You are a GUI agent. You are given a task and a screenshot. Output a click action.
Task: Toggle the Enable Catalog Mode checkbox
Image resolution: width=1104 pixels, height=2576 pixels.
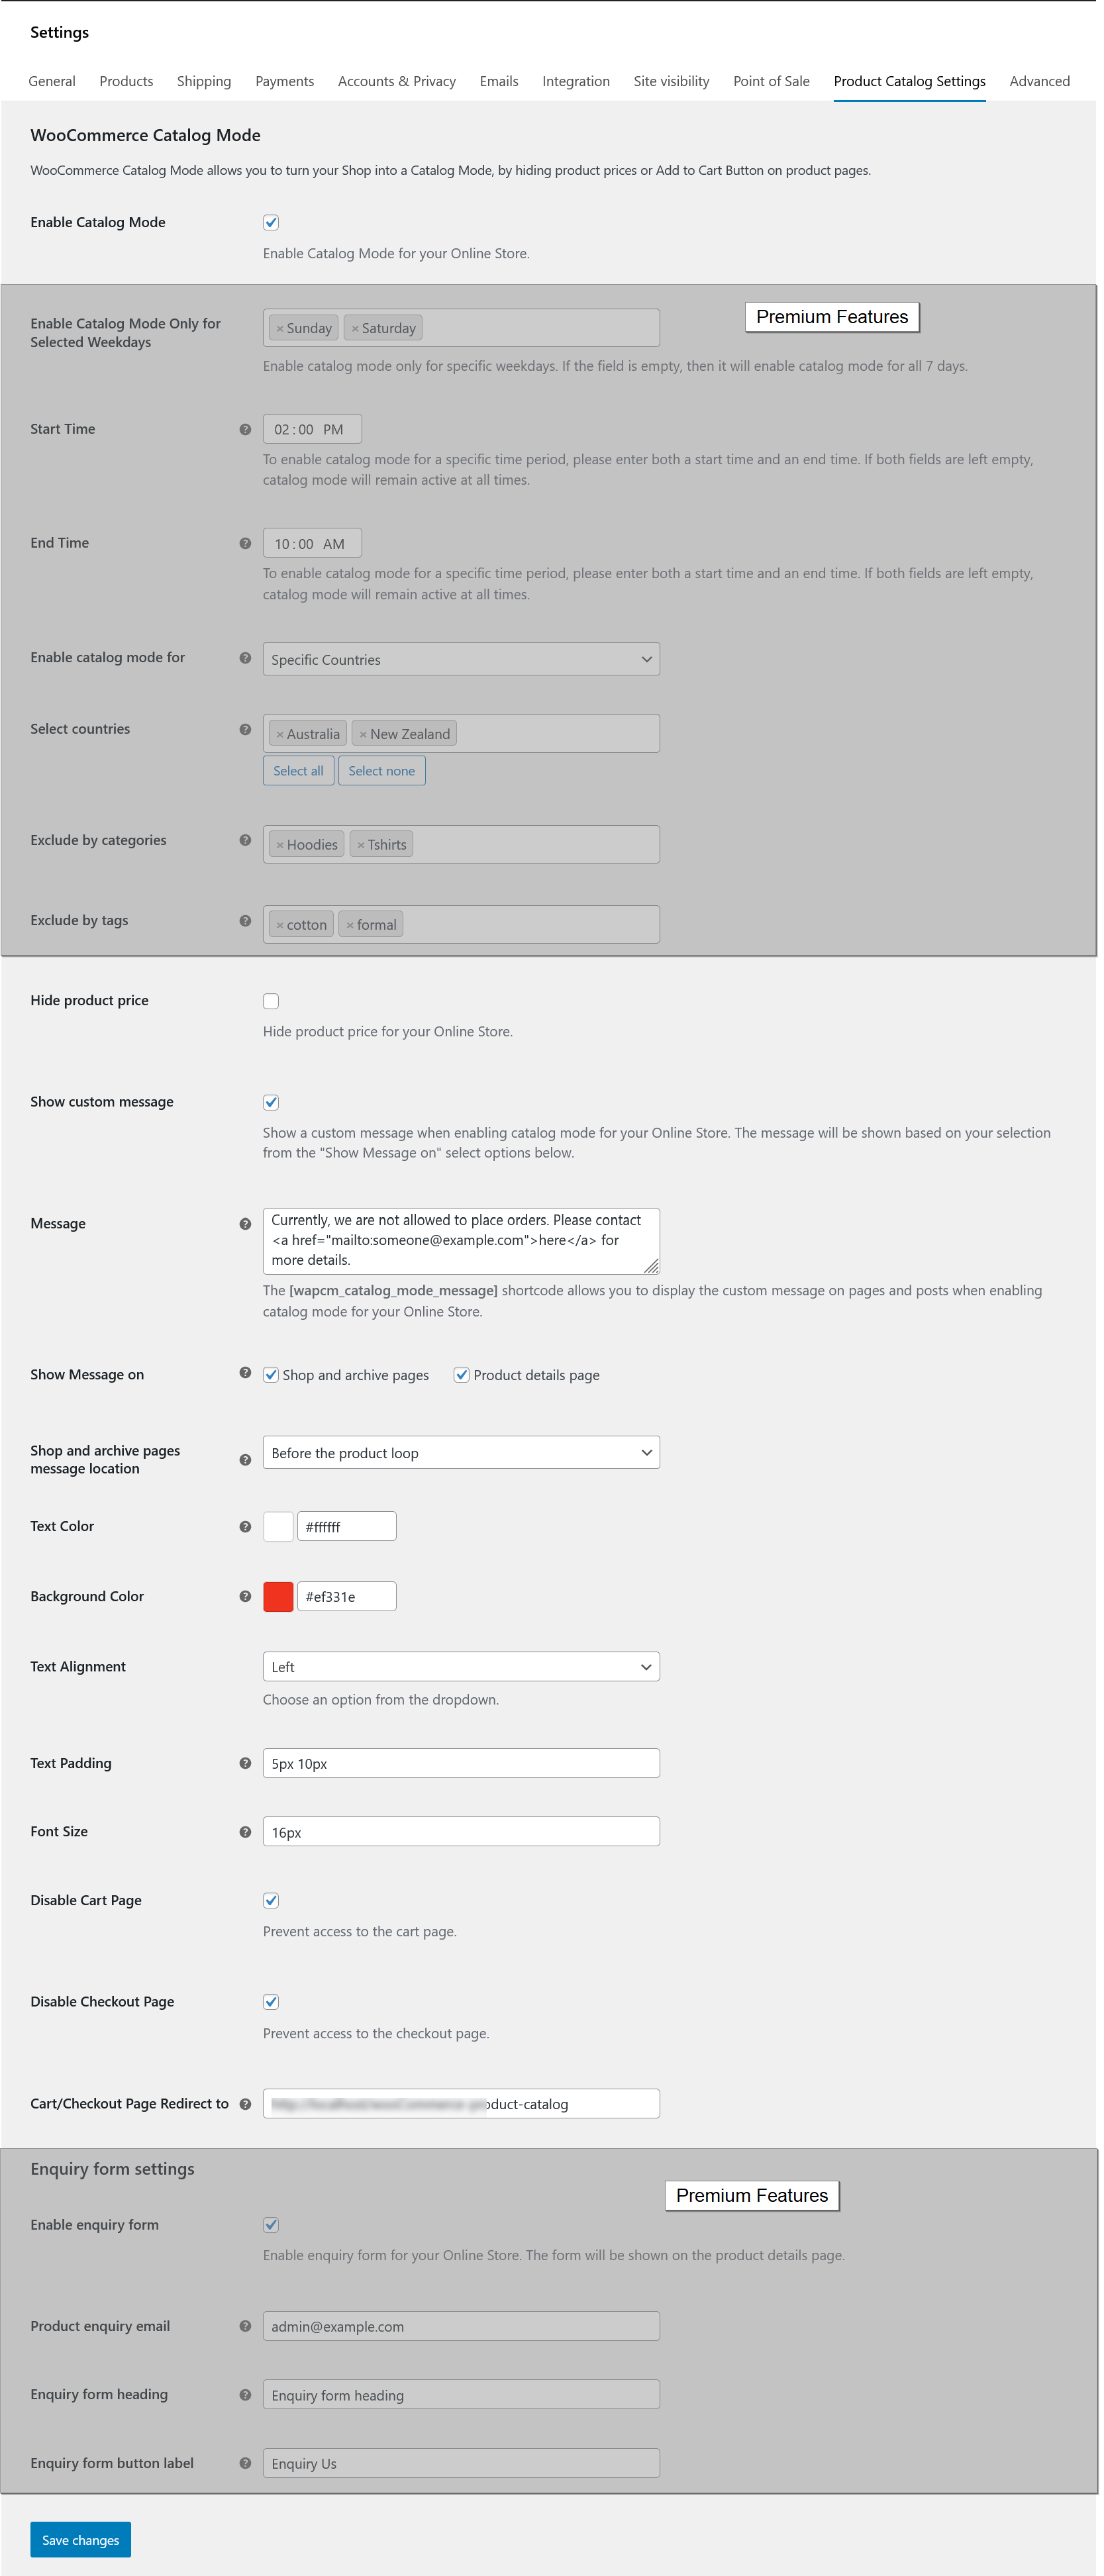click(271, 223)
